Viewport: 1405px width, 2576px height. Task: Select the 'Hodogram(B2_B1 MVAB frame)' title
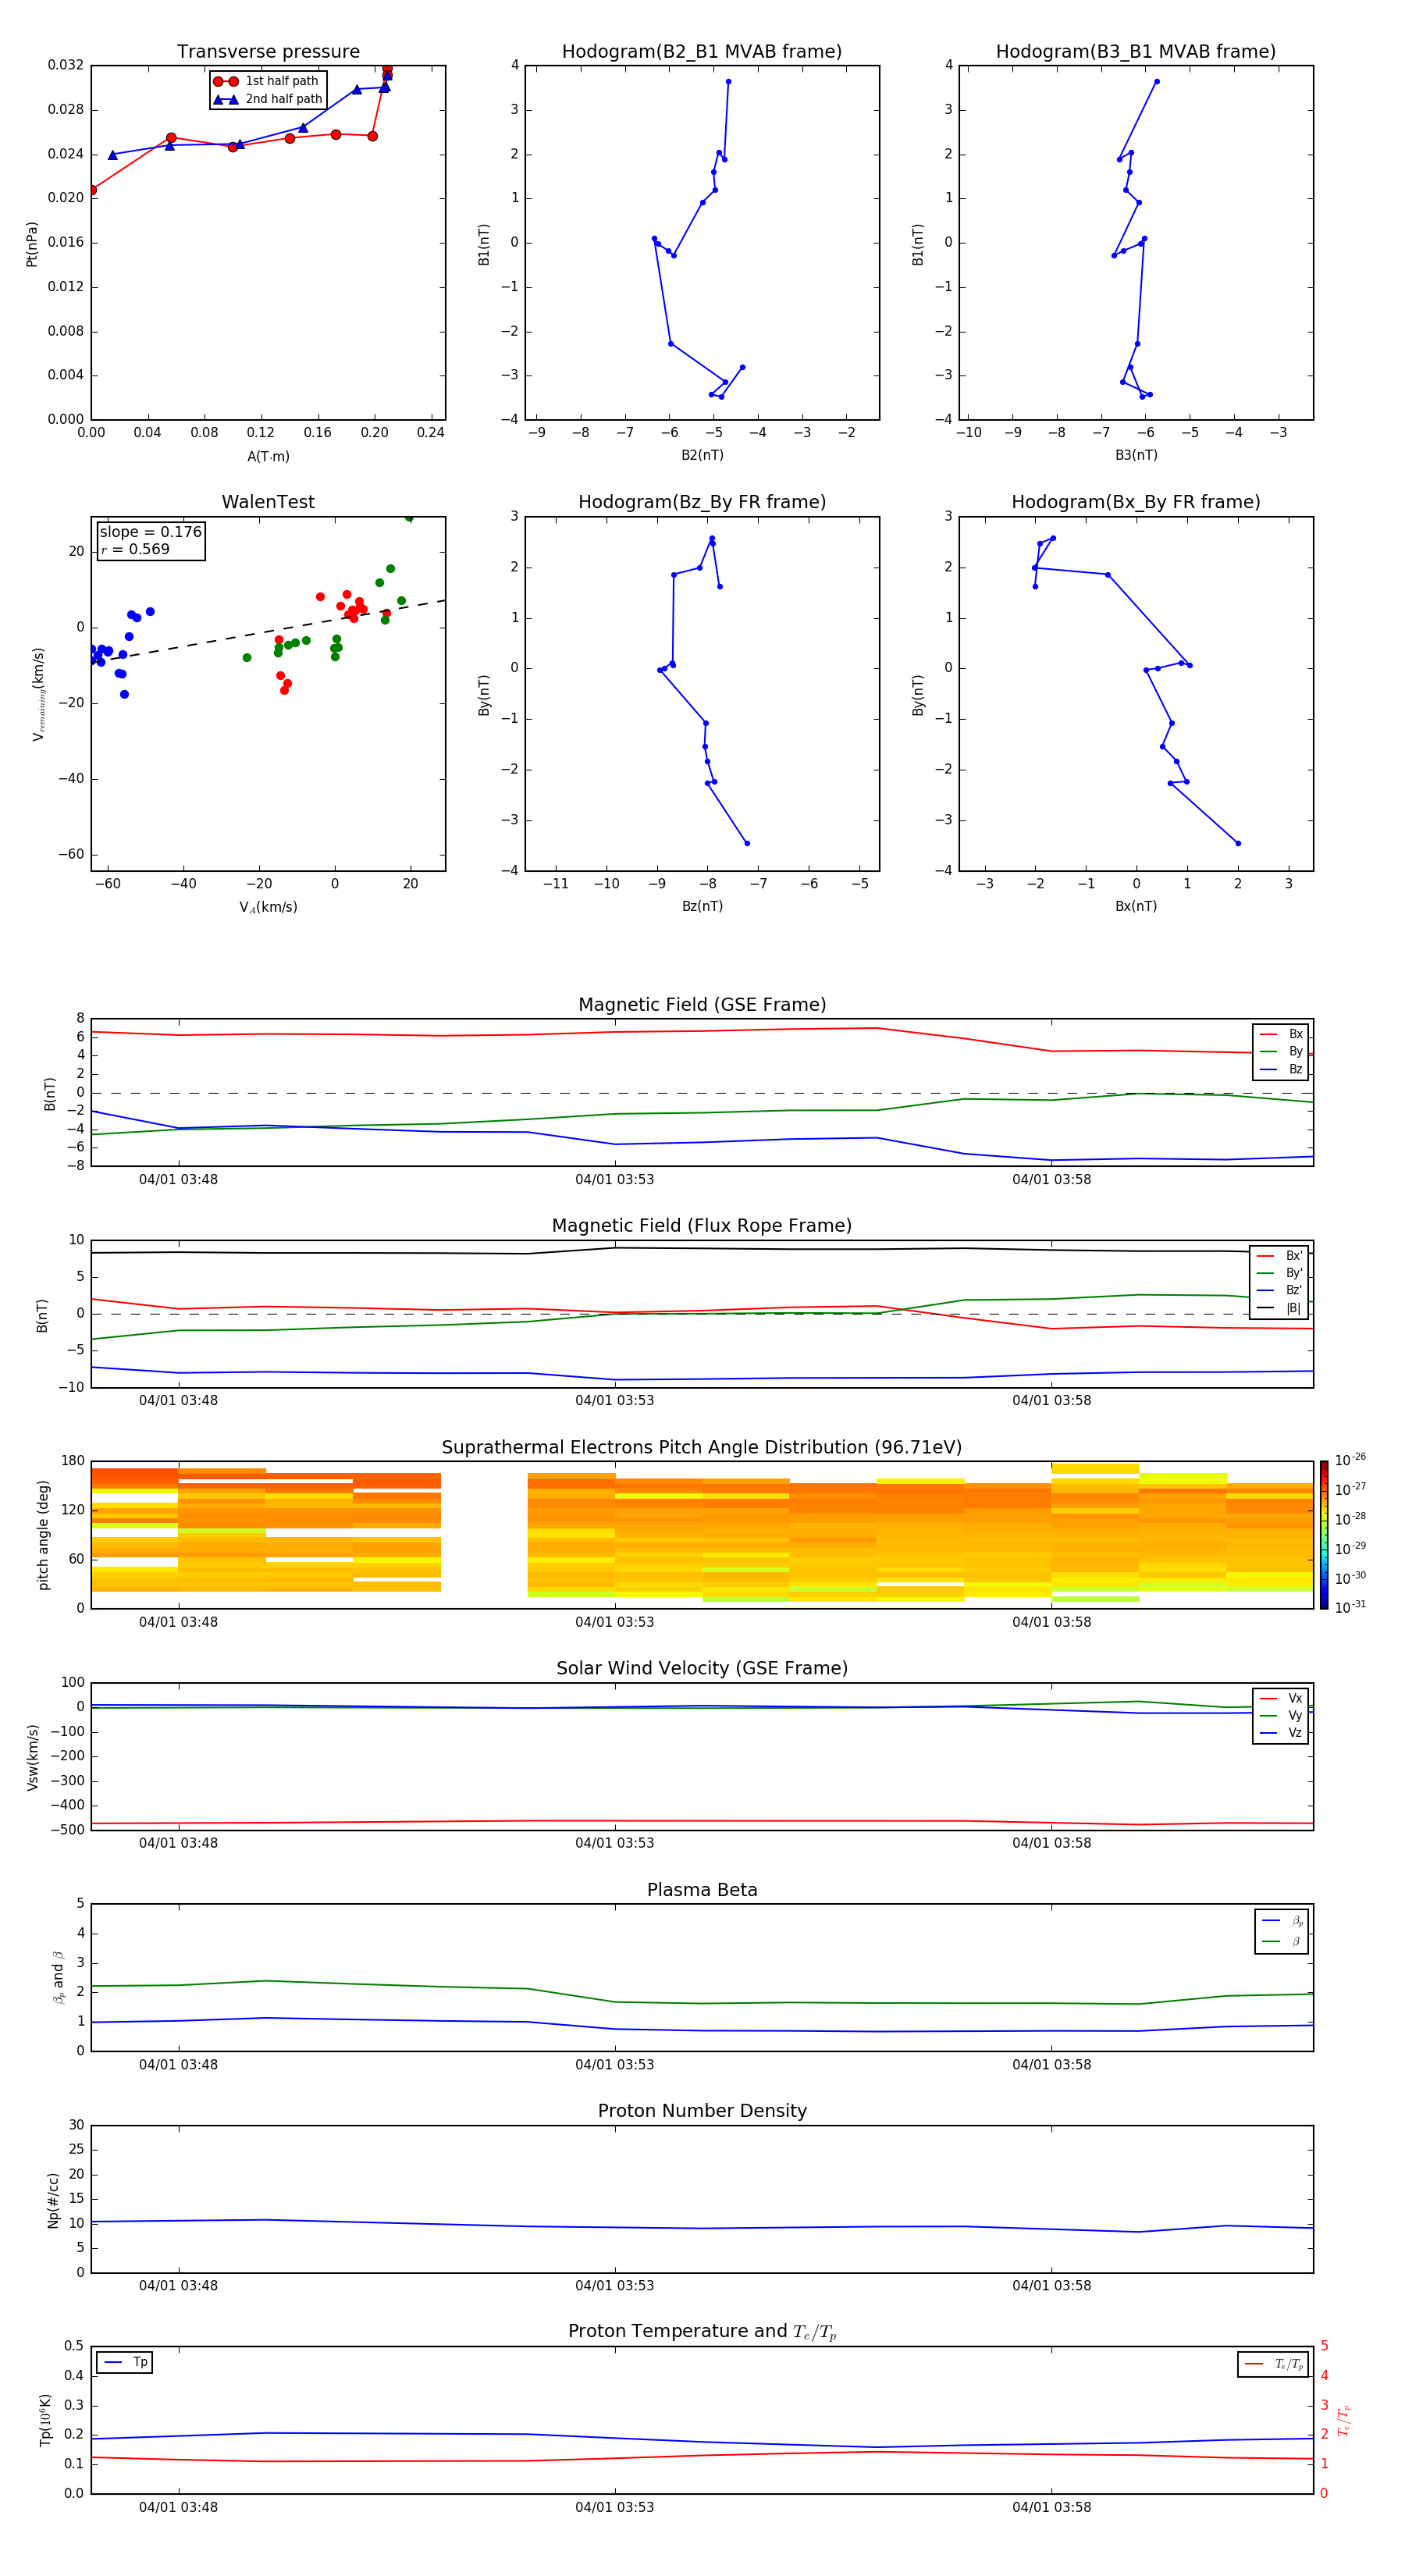(x=702, y=52)
